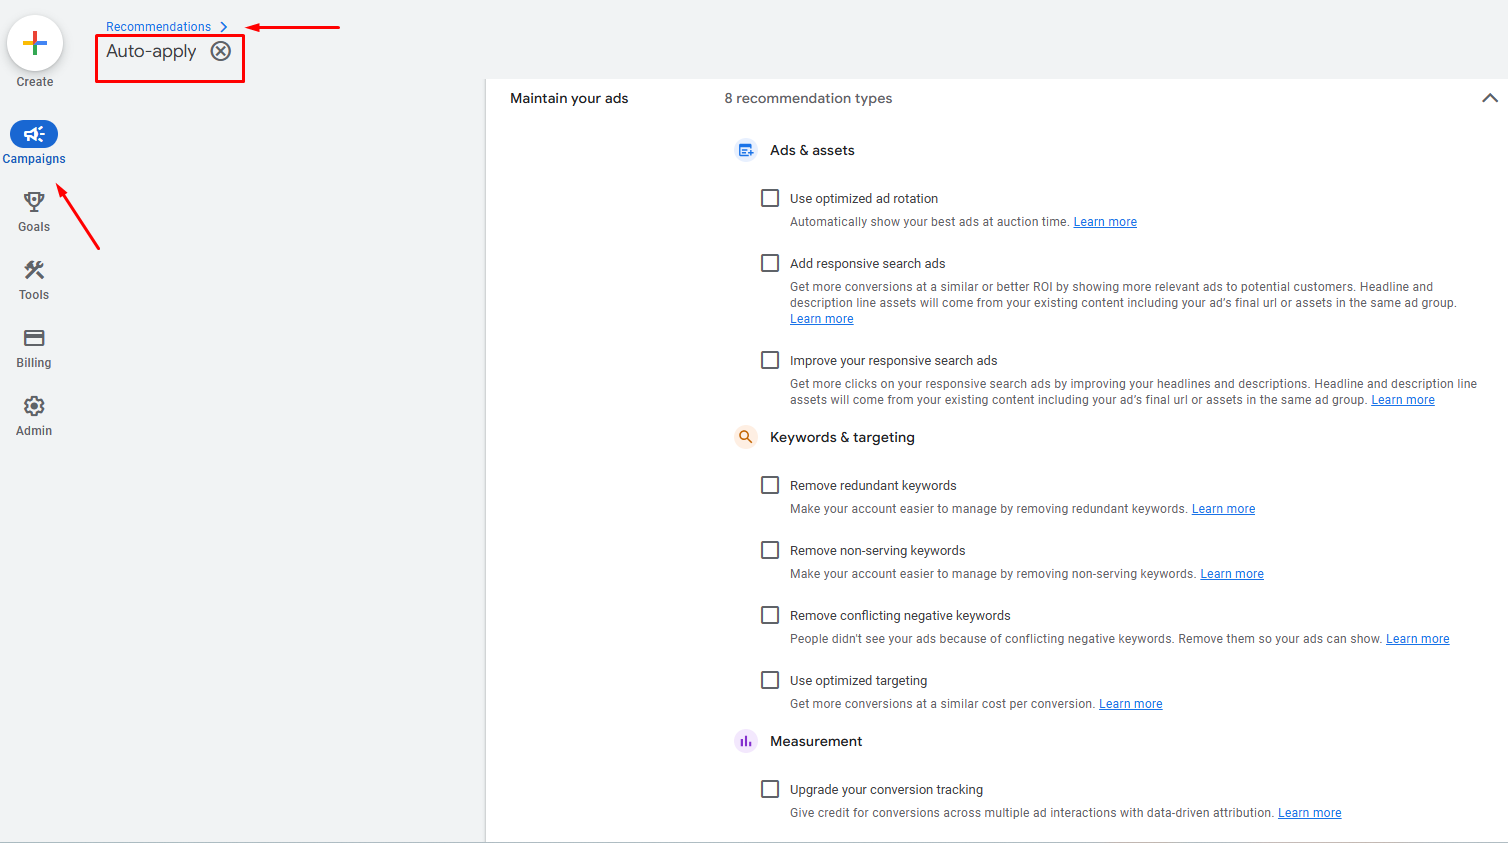Open the Campaigns megaphone icon
Screen dimensions: 1508x843
[34, 134]
